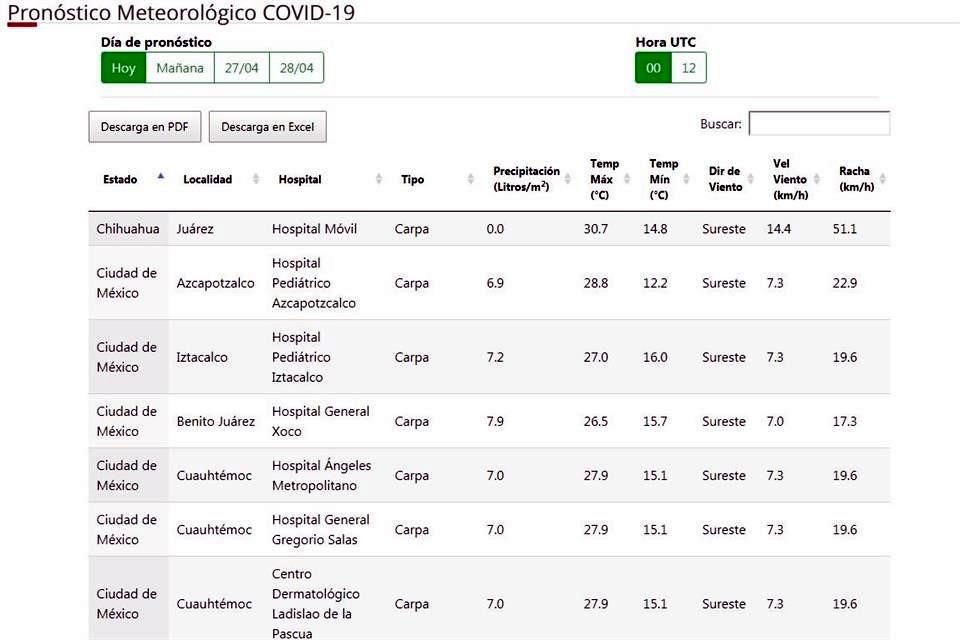This screenshot has width=960, height=640.
Task: Focus the Buscar search field
Action: (x=818, y=124)
